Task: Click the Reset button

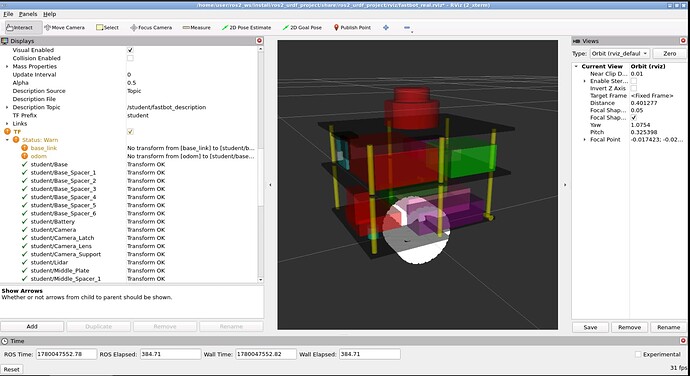Action: [11, 369]
